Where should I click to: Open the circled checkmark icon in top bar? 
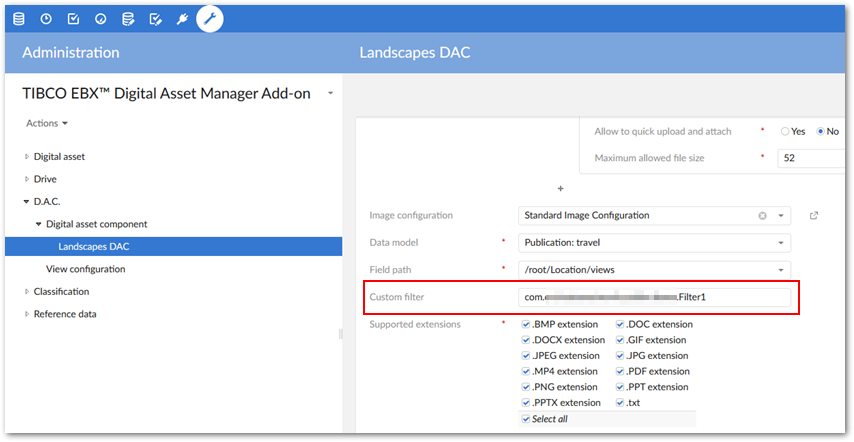tap(100, 20)
